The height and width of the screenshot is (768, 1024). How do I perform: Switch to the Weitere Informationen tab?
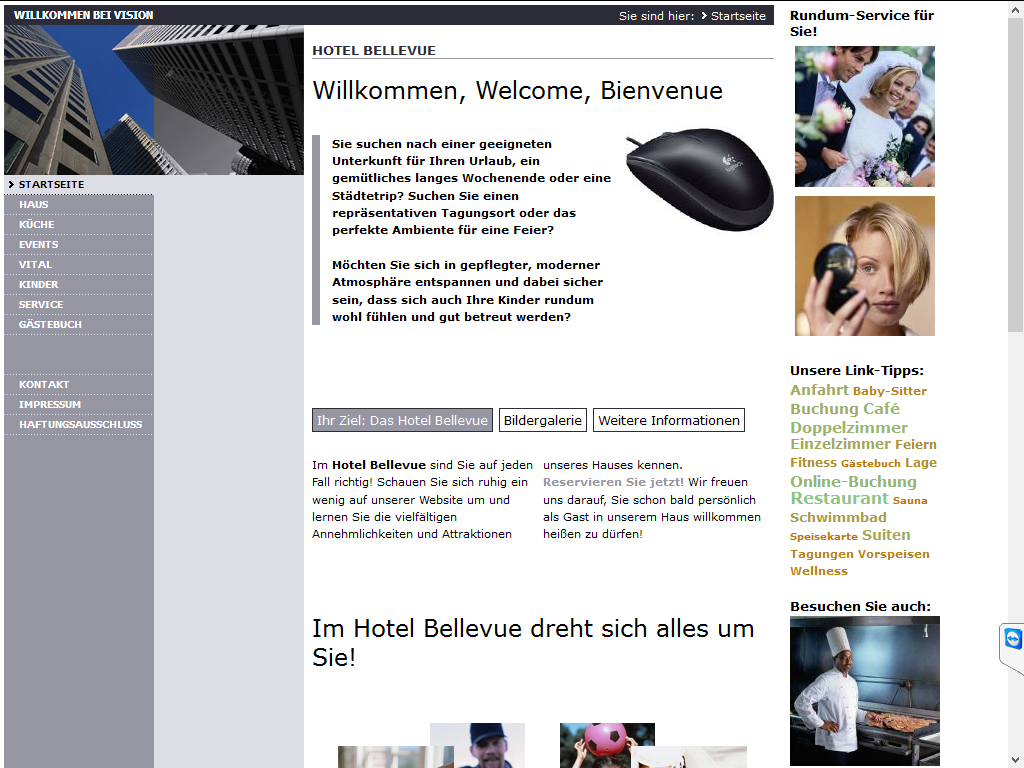[669, 421]
